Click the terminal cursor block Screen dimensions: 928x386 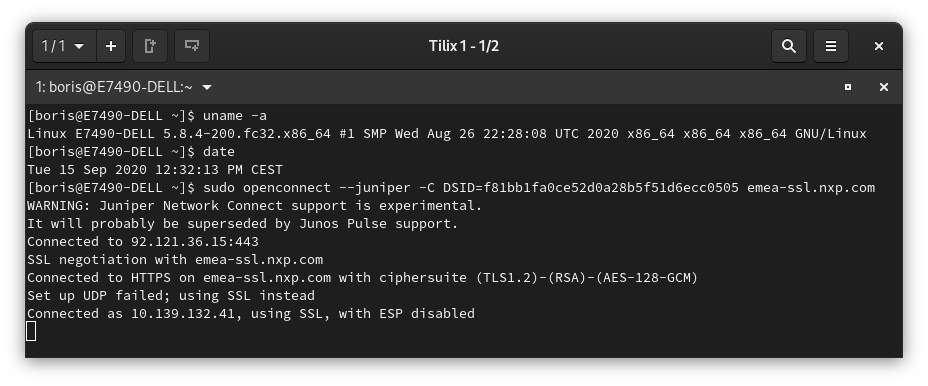tap(31, 332)
